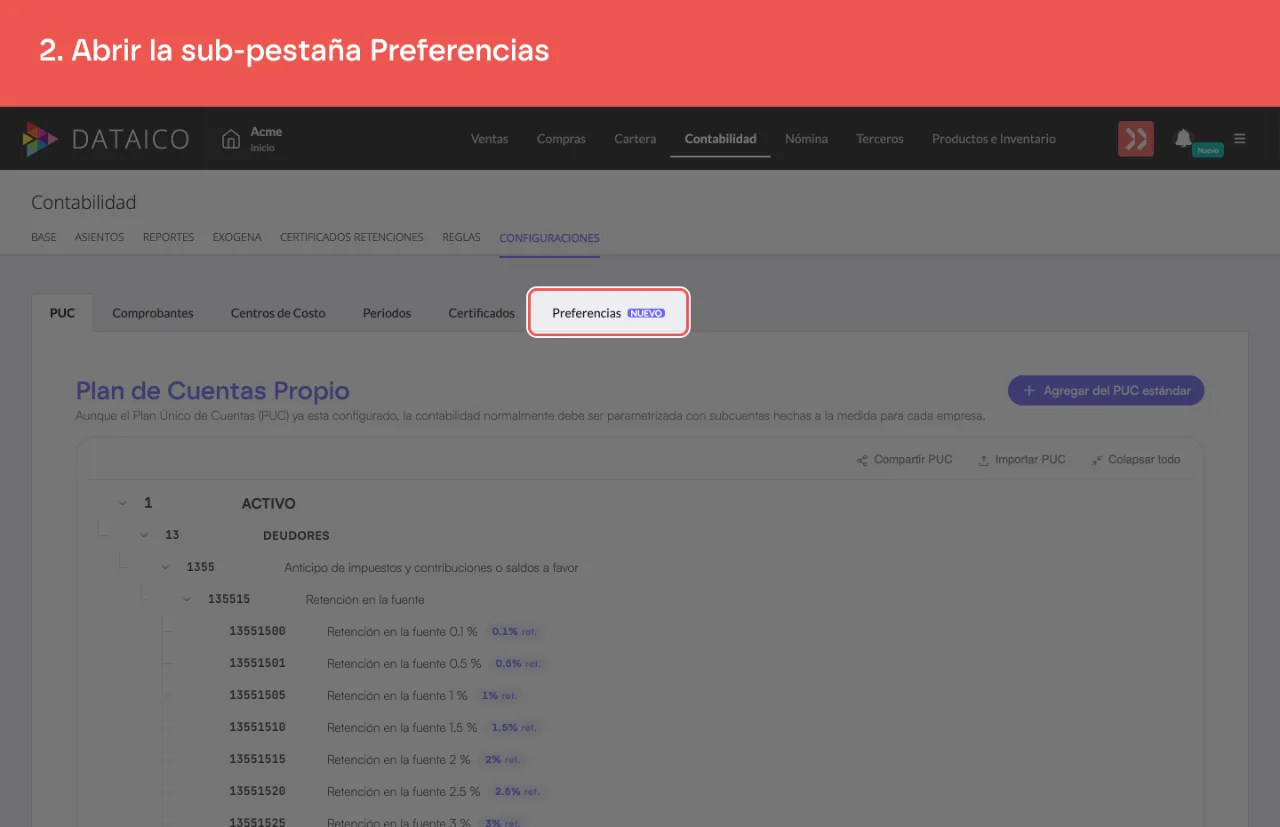Switch to the ASIENTOS sub-section
Image resolution: width=1280 pixels, height=827 pixels.
pyautogui.click(x=99, y=238)
